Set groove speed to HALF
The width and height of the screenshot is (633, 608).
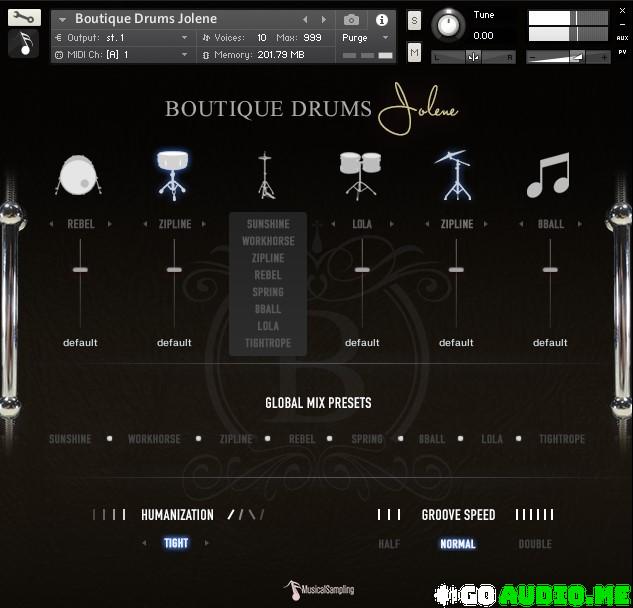tap(389, 544)
